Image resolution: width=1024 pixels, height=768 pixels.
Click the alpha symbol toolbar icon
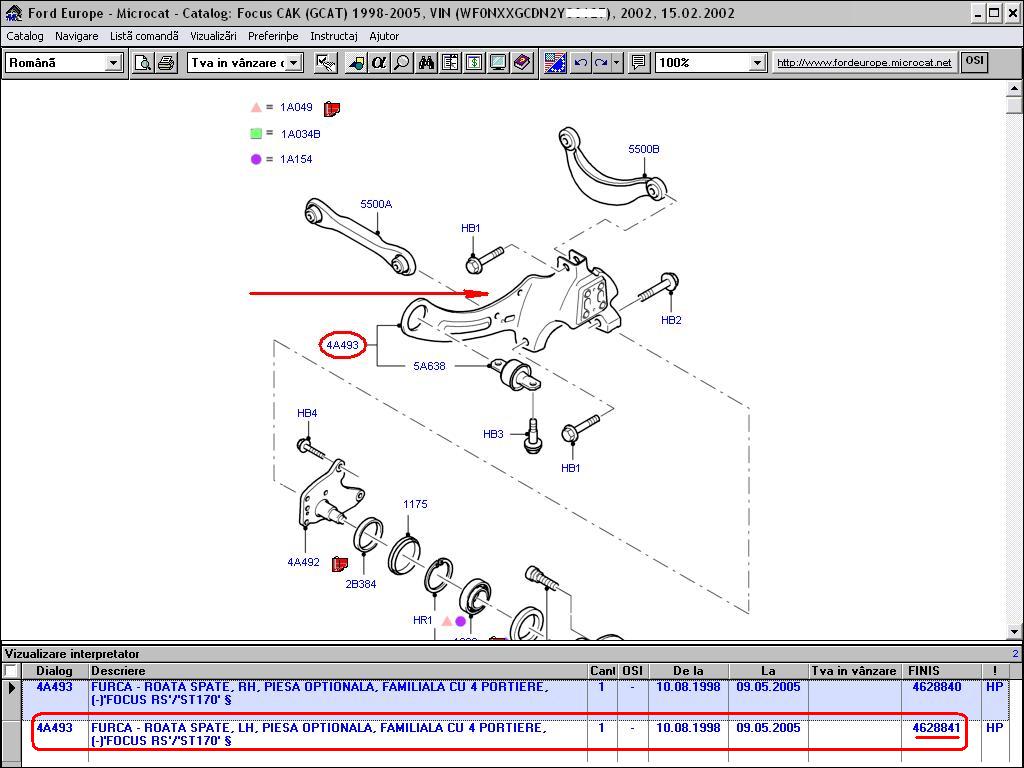379,63
